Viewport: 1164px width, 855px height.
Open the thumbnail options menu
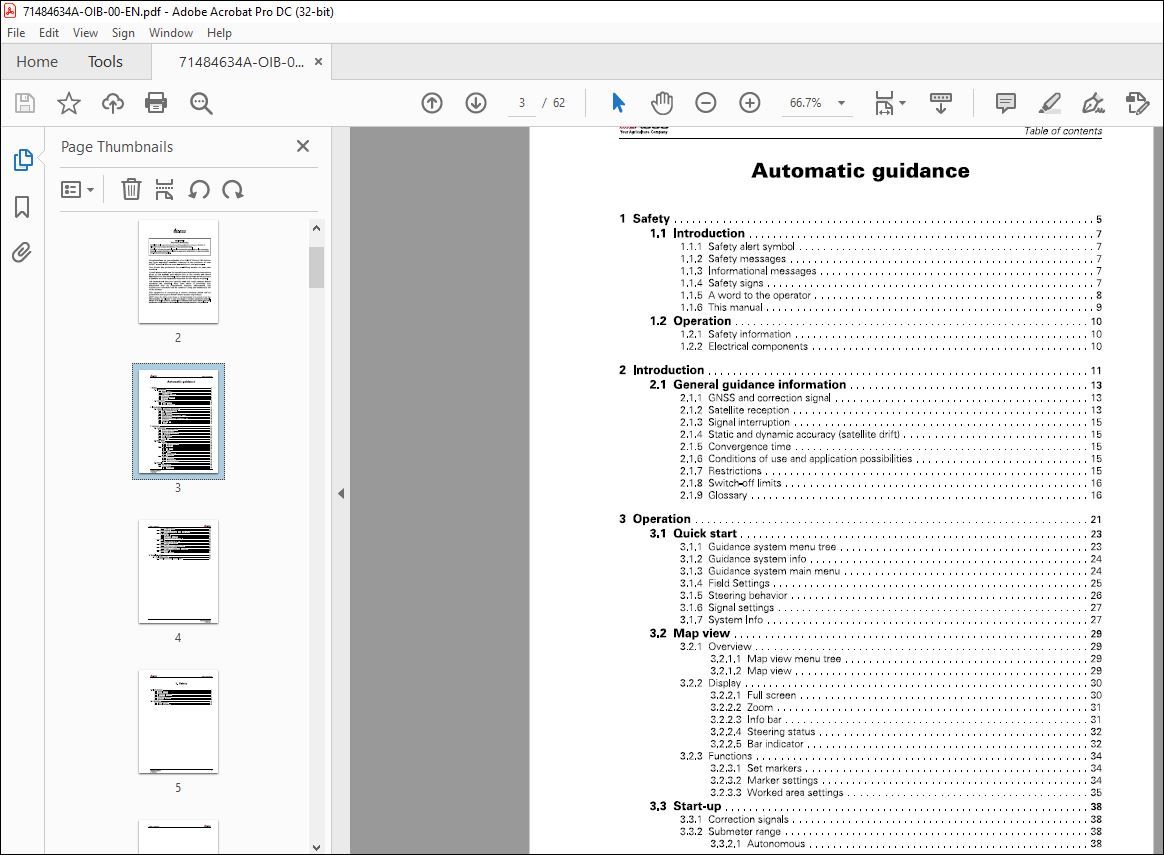(x=77, y=189)
